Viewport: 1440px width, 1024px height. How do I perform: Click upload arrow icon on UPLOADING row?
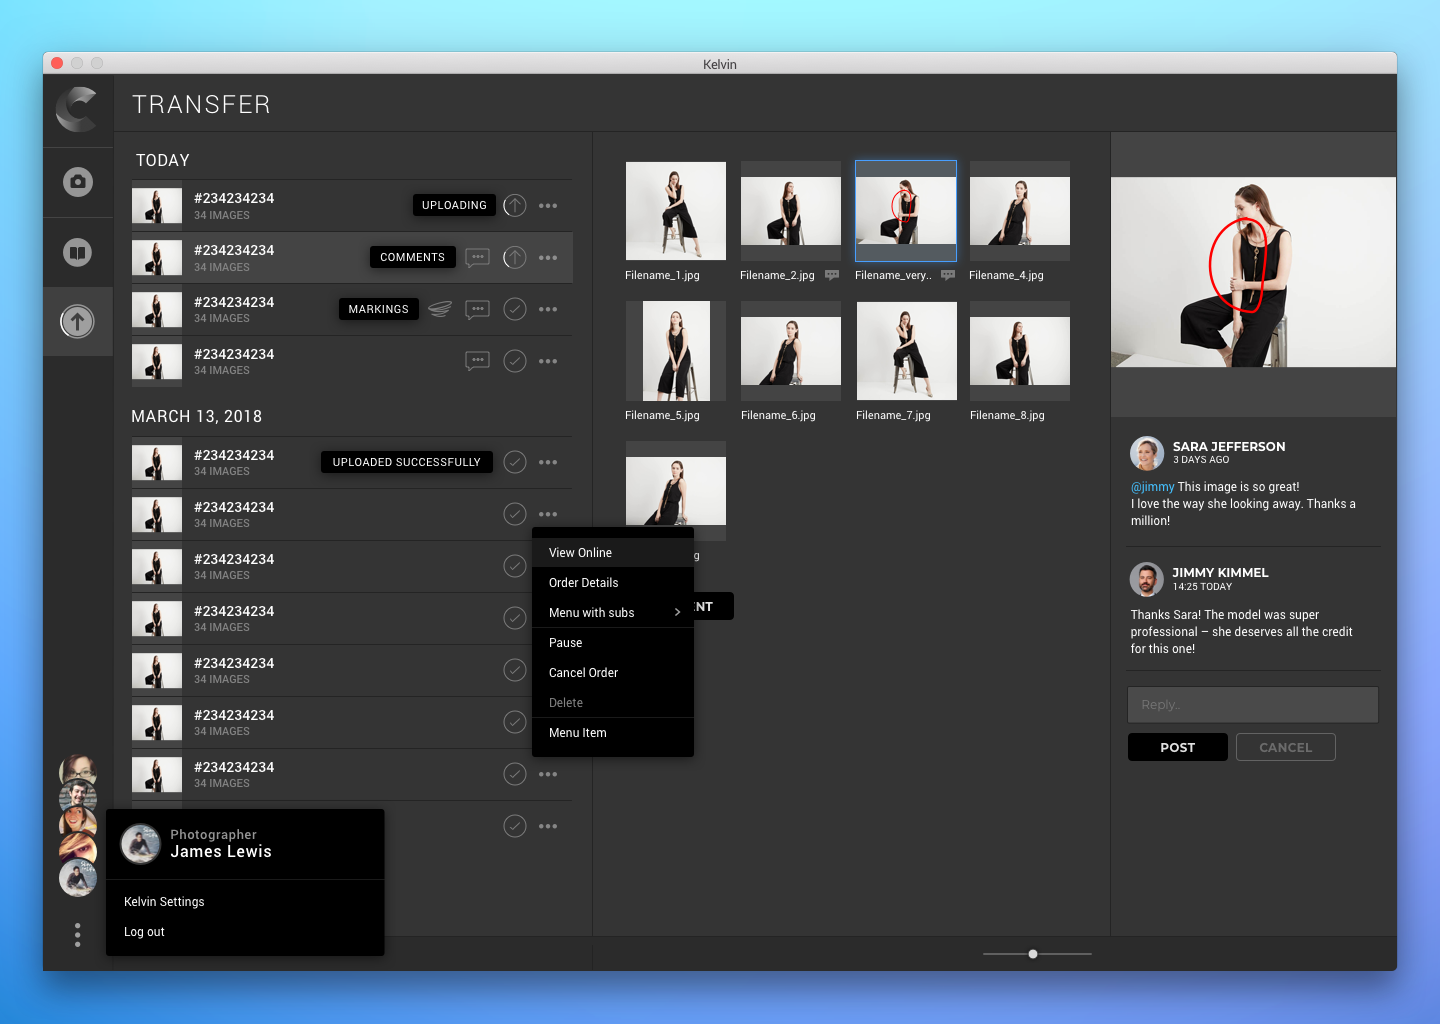coord(515,206)
